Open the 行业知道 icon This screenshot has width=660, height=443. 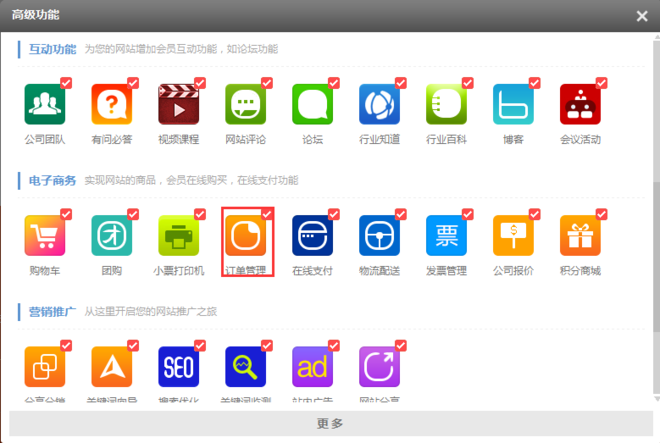(379, 104)
